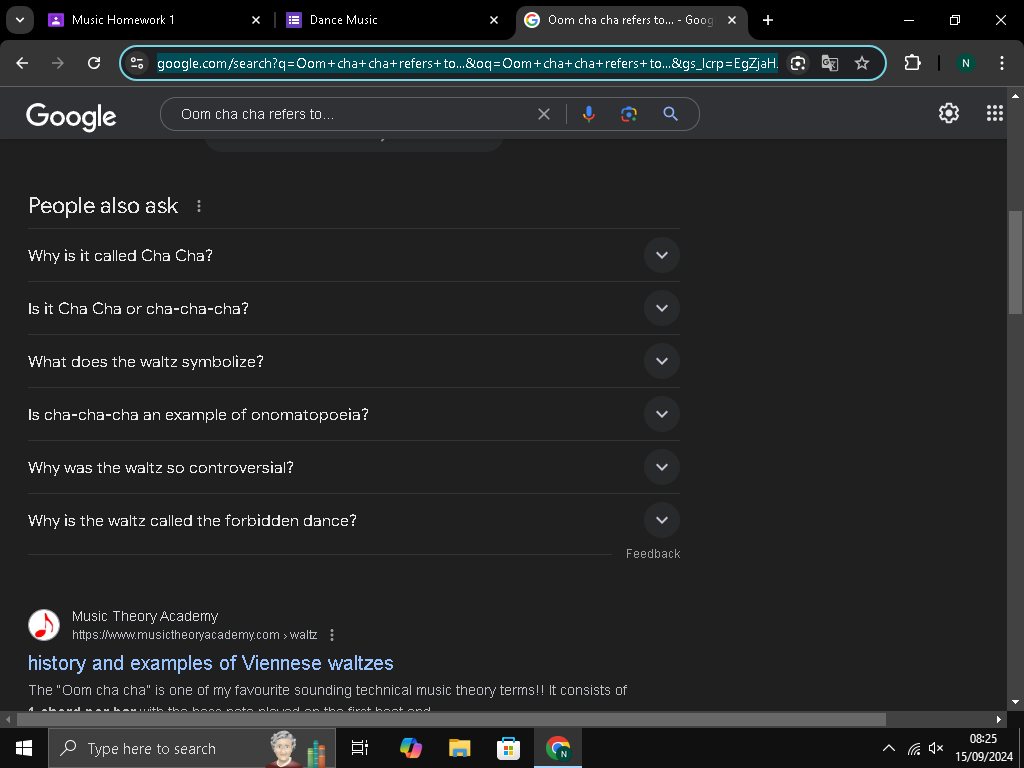Click the horizontal scrollbar thumb
This screenshot has width=1024, height=768.
pyautogui.click(x=451, y=720)
